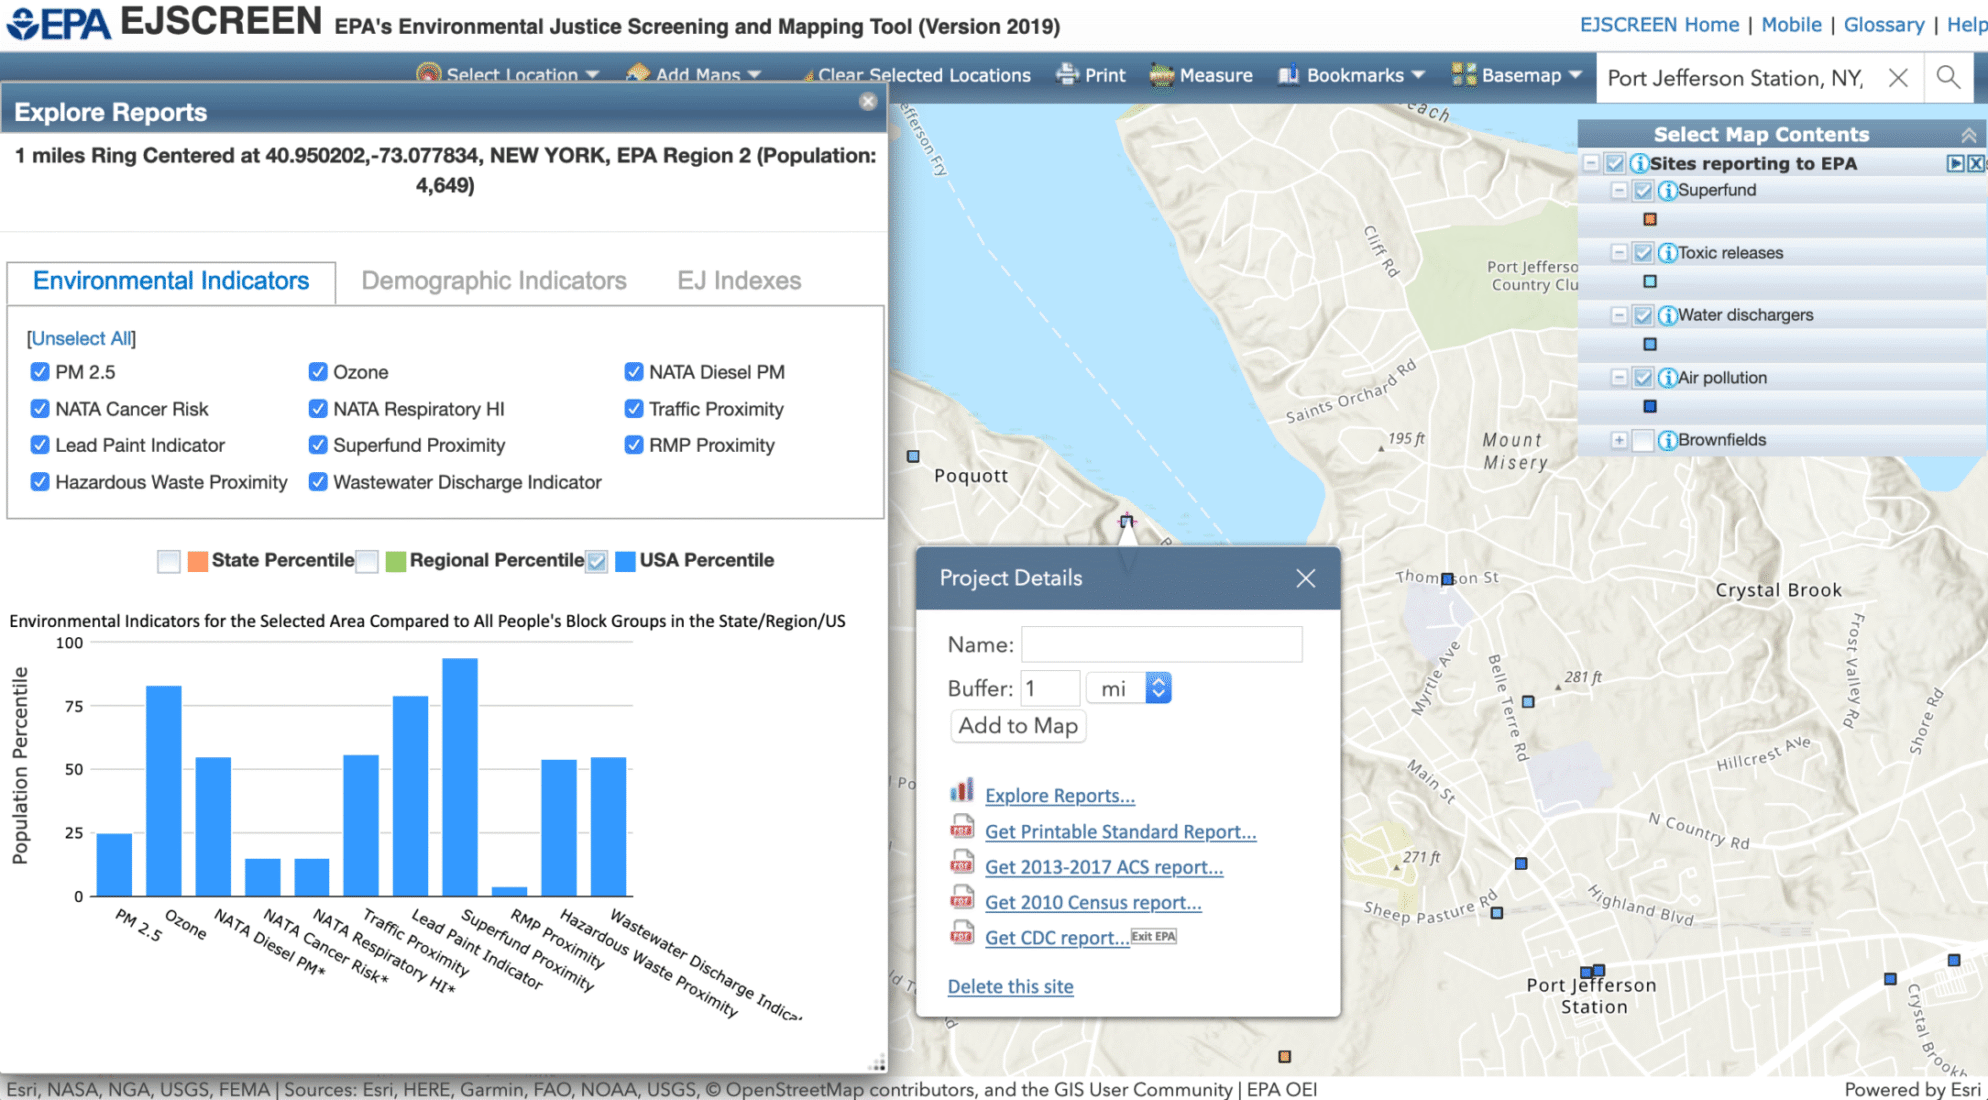The width and height of the screenshot is (1988, 1100).
Task: Open Get Printable Standard Report link
Action: point(1119,831)
